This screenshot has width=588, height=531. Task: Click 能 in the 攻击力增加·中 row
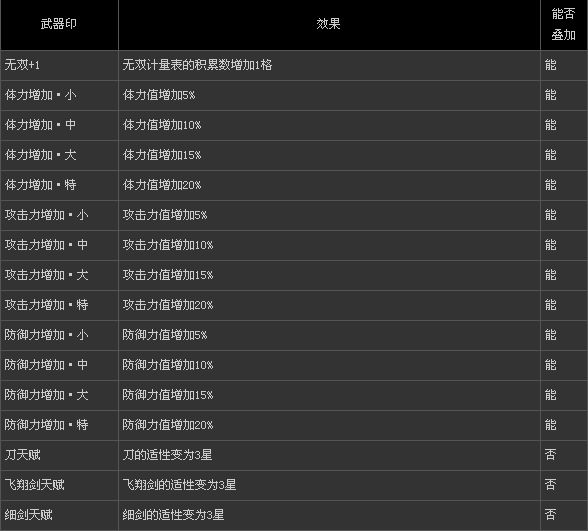[x=550, y=245]
